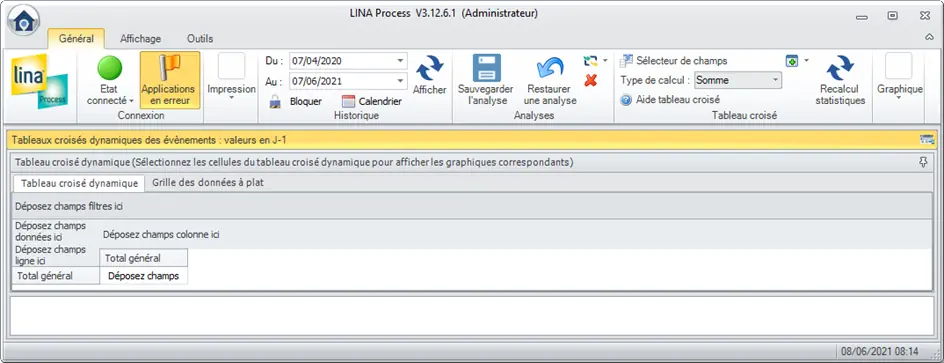This screenshot has height=363, width=944.
Task: Expand the Impression dropdown arrow
Action: [x=231, y=98]
